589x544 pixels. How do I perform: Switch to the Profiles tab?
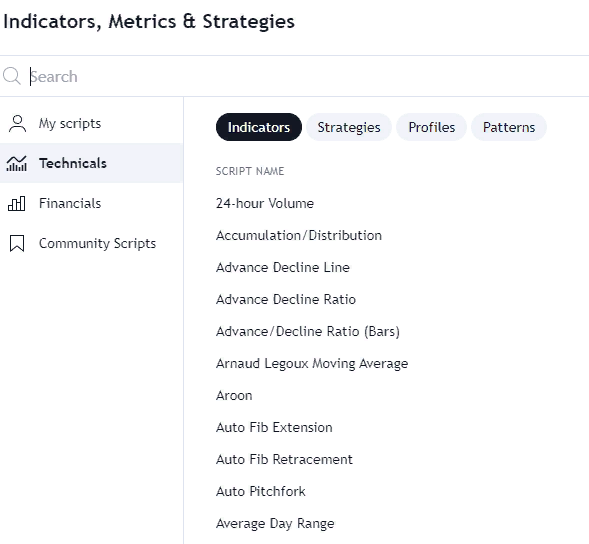pos(431,127)
